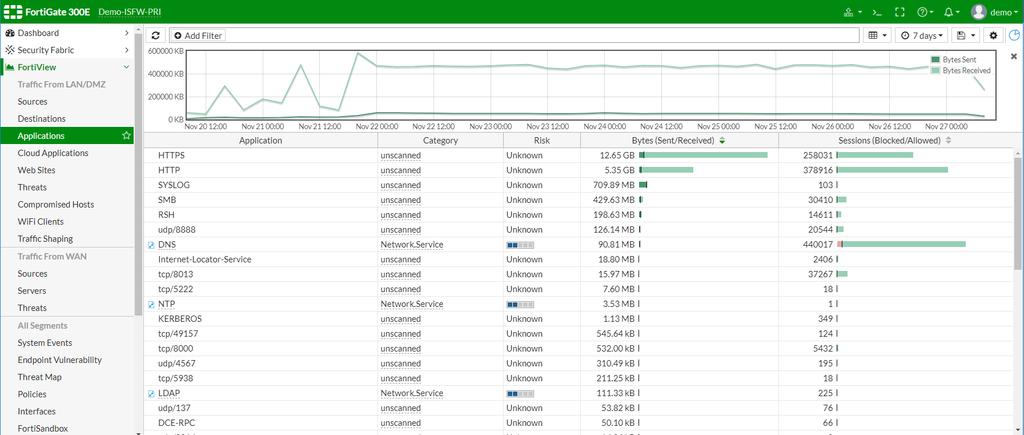
Task: Toggle Bytes Sent legend entry
Action: pyautogui.click(x=953, y=59)
